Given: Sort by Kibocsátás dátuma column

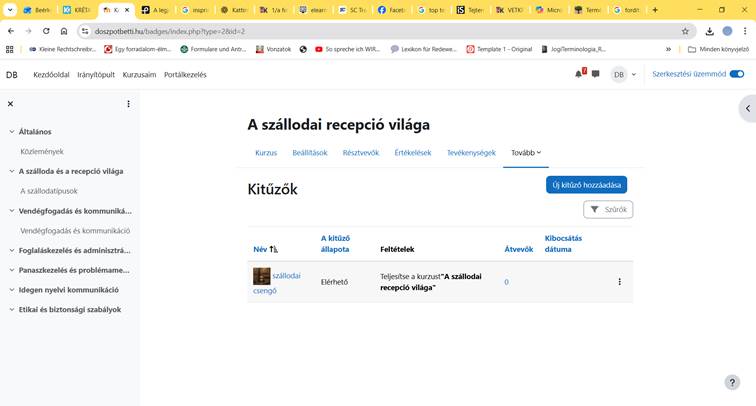Looking at the screenshot, I should [563, 244].
